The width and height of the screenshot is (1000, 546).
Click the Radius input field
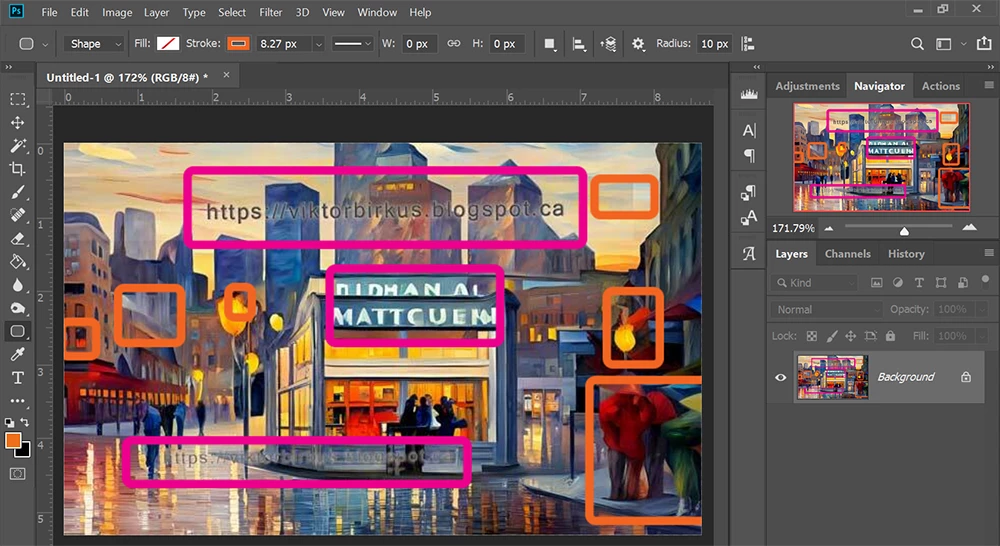714,44
